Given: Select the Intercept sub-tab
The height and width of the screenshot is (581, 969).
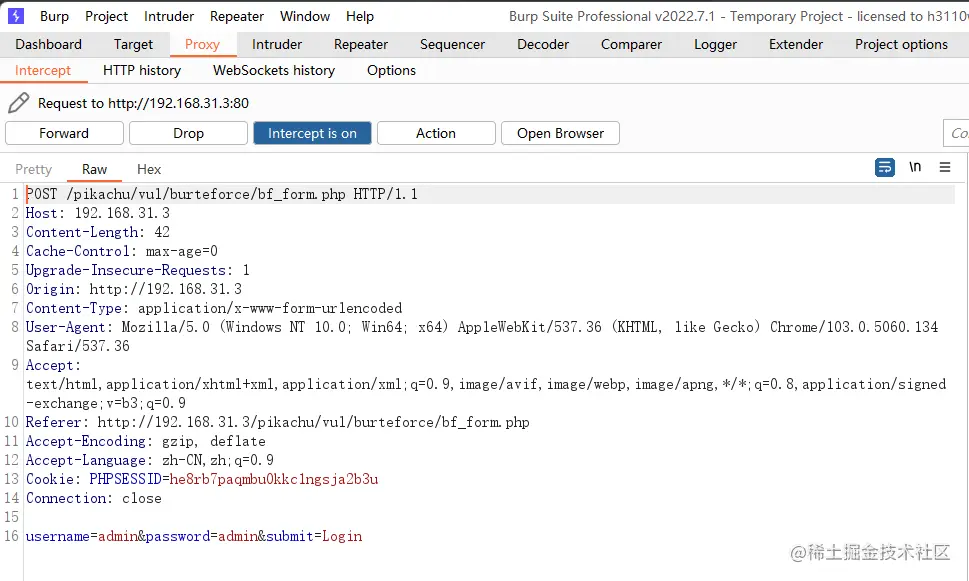Looking at the screenshot, I should click(43, 70).
